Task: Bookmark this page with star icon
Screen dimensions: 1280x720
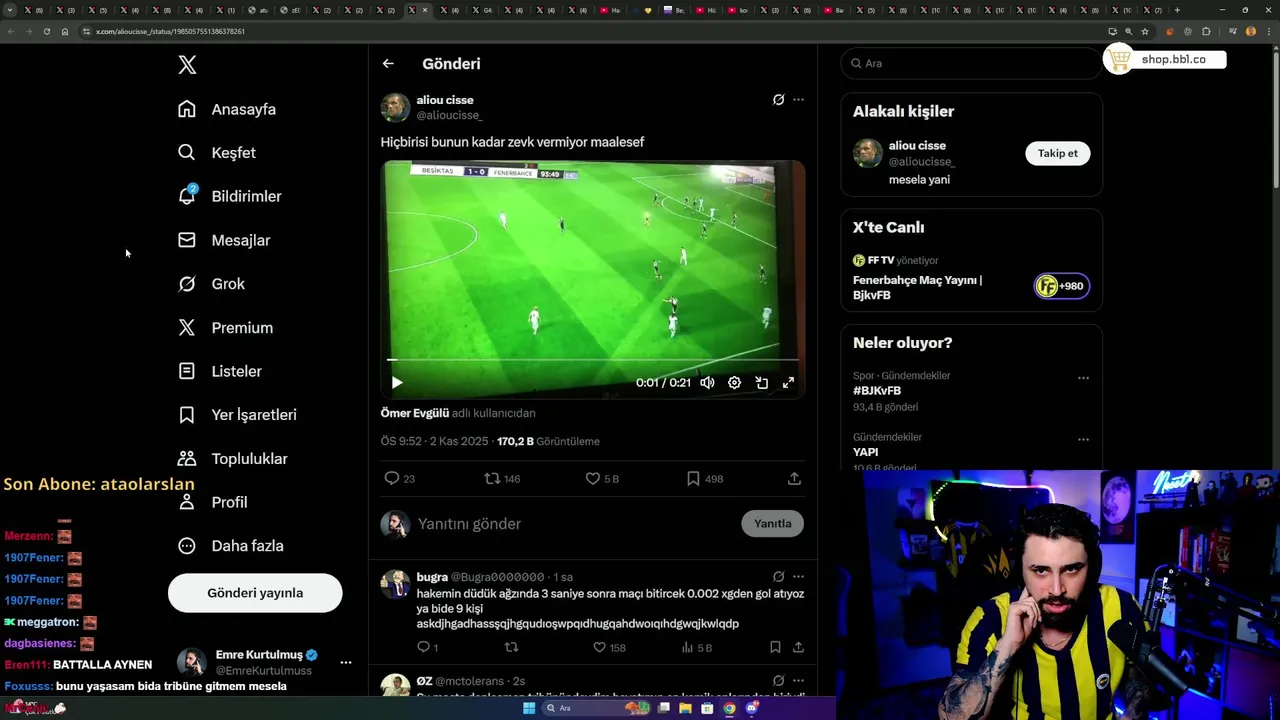Action: (1145, 31)
